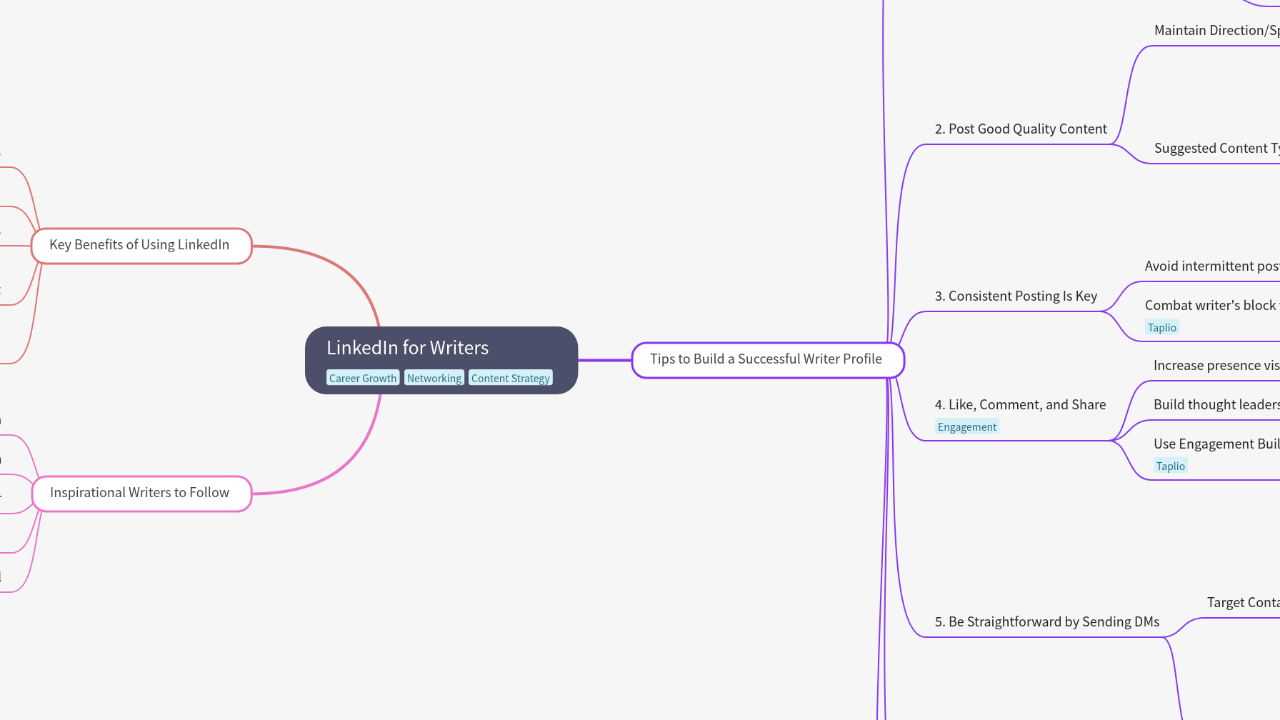Open the Tips to Build a Successful Writer Profile node
Screen dimensions: 1280x720
766,358
